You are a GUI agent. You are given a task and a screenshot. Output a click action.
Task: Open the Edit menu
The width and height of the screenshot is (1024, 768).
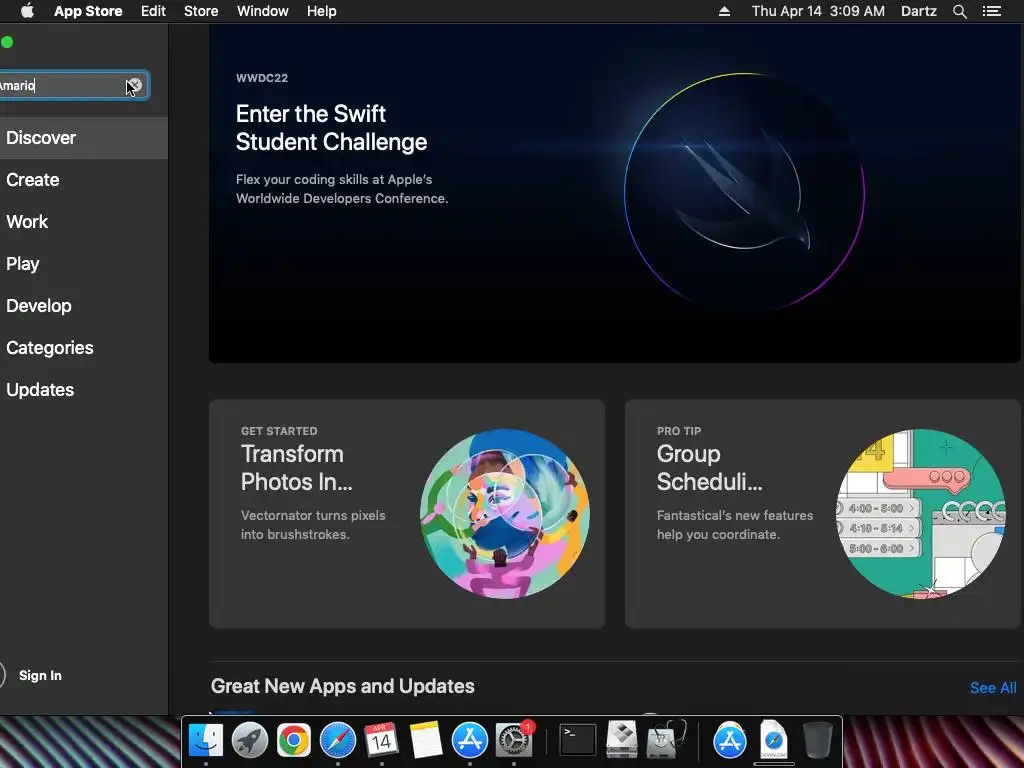tap(153, 11)
